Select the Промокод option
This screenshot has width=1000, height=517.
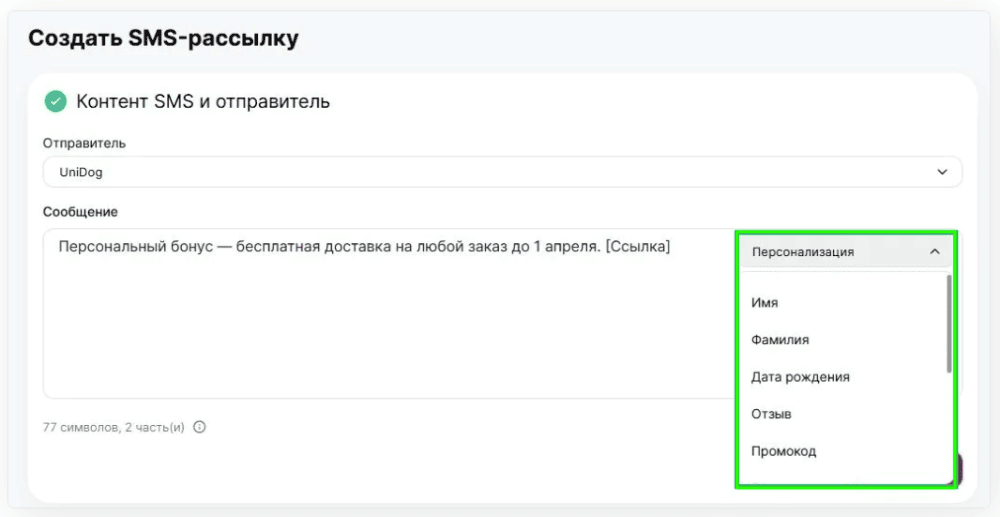pos(784,451)
